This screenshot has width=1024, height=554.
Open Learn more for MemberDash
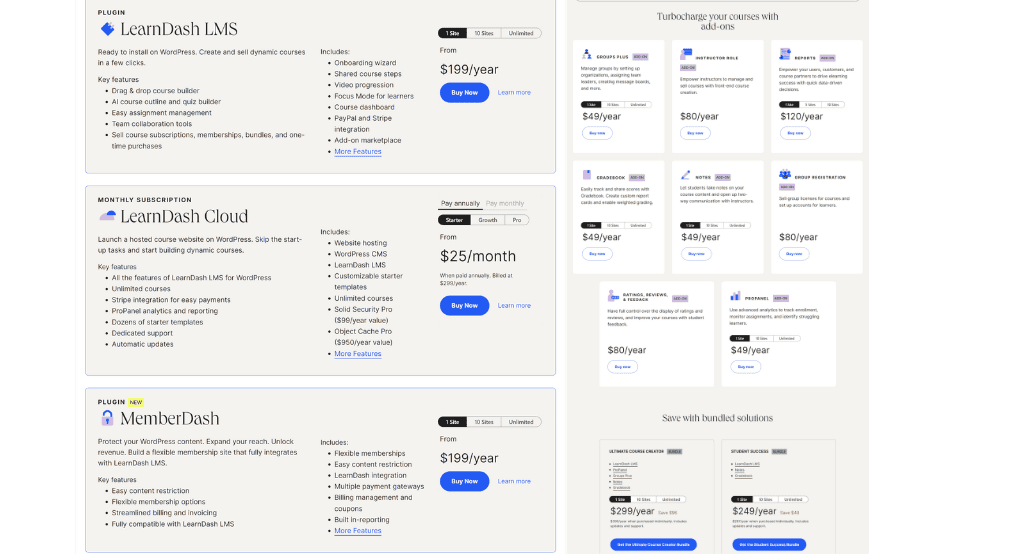tap(514, 481)
